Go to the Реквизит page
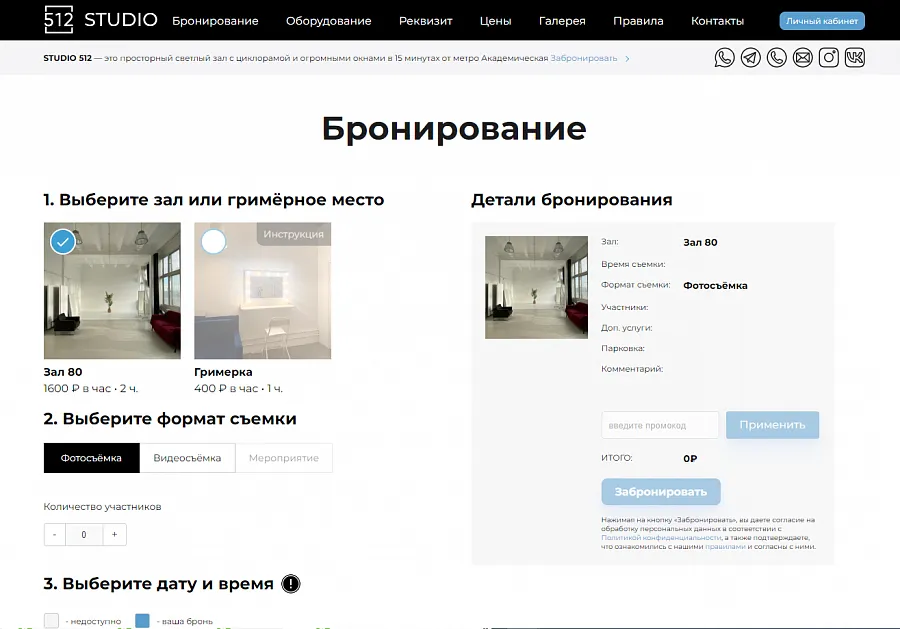Screen dimensions: 900x629 point(426,21)
